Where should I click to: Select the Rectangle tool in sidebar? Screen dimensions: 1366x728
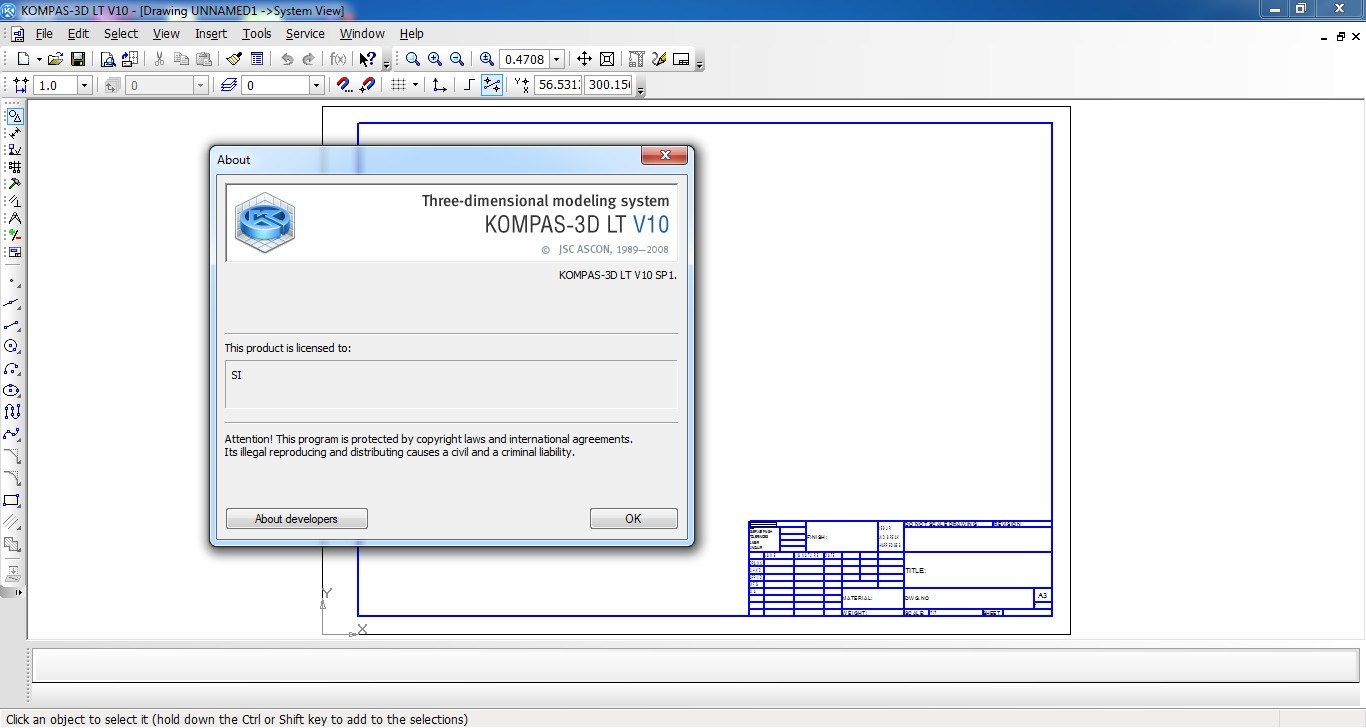click(x=12, y=501)
